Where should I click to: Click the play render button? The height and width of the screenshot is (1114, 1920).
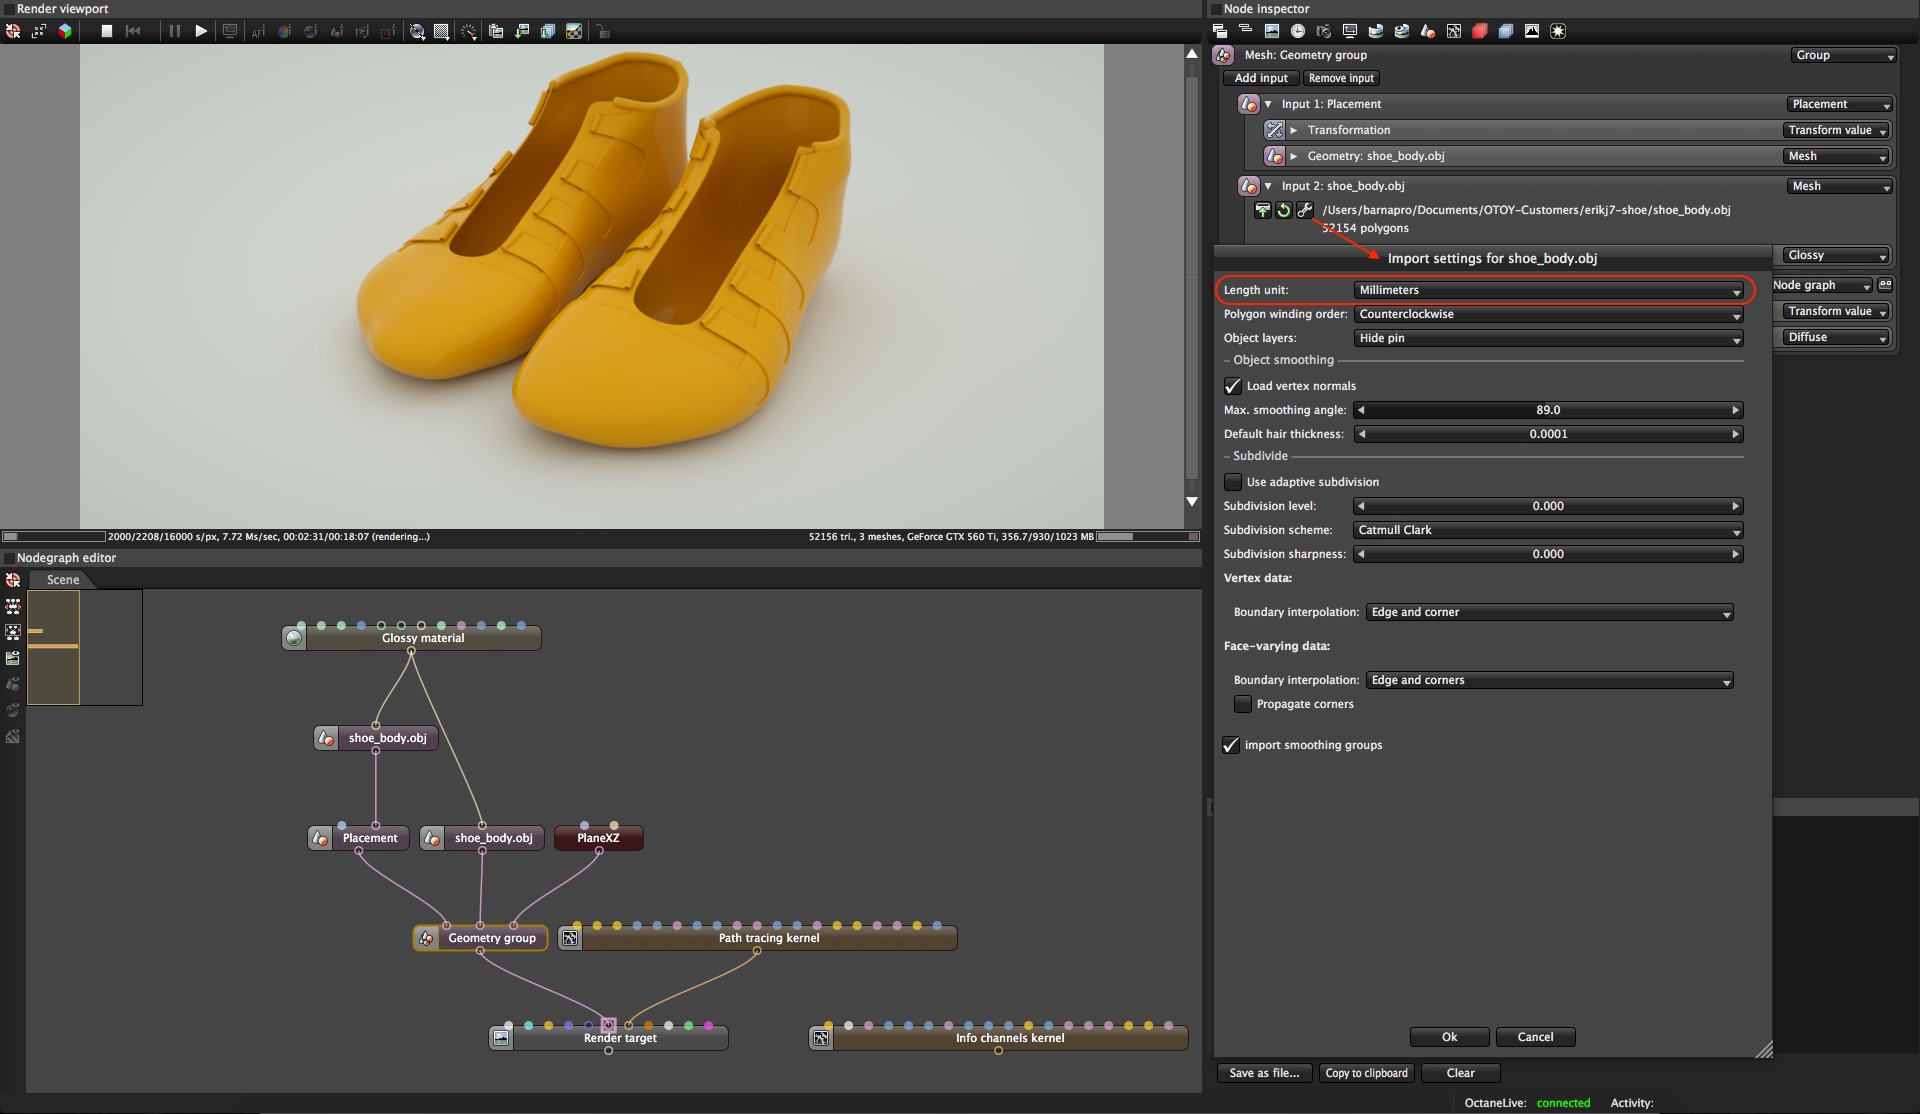(201, 31)
